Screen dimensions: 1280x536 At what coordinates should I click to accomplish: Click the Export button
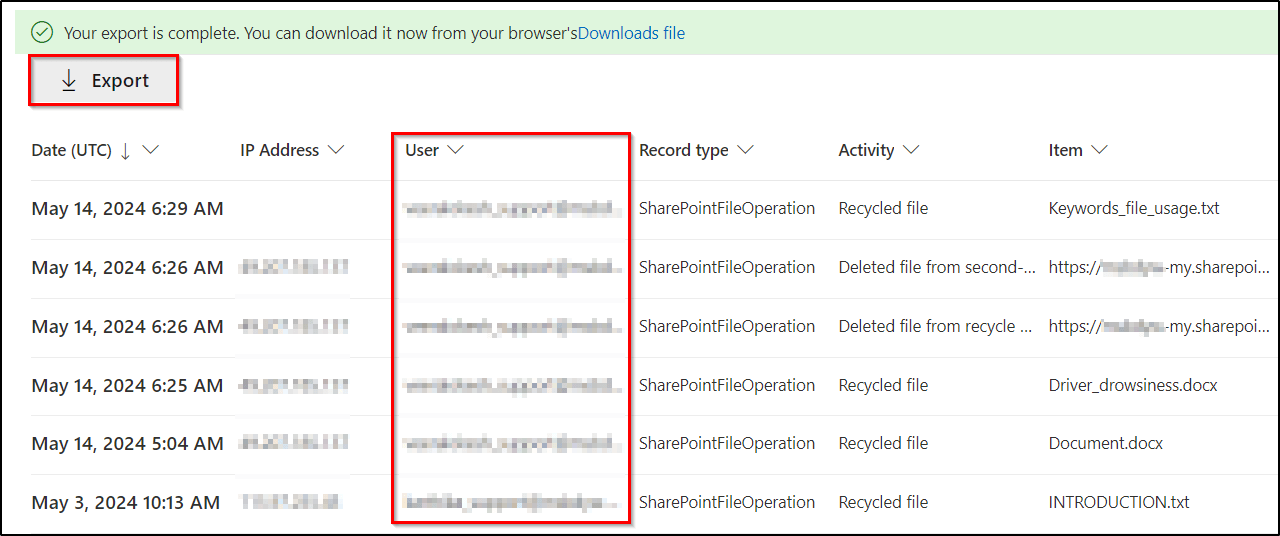pyautogui.click(x=103, y=81)
